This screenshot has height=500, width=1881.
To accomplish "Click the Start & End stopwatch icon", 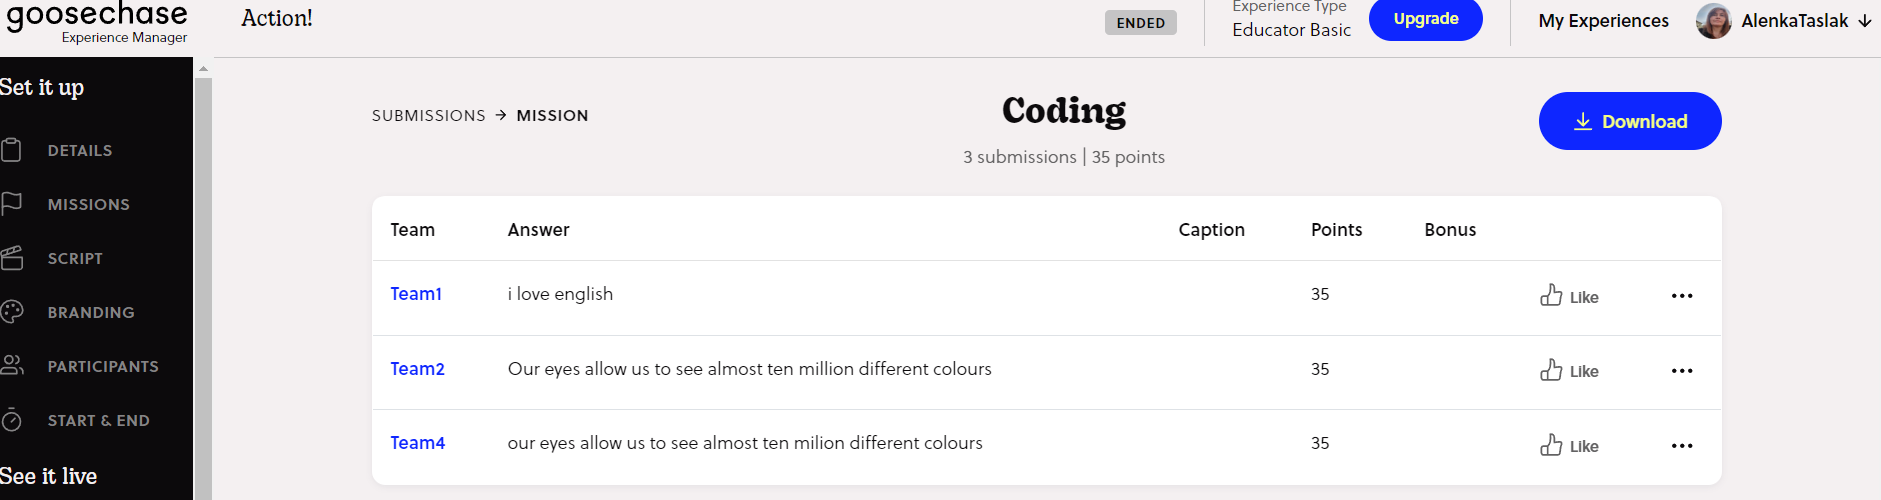I will pos(11,420).
